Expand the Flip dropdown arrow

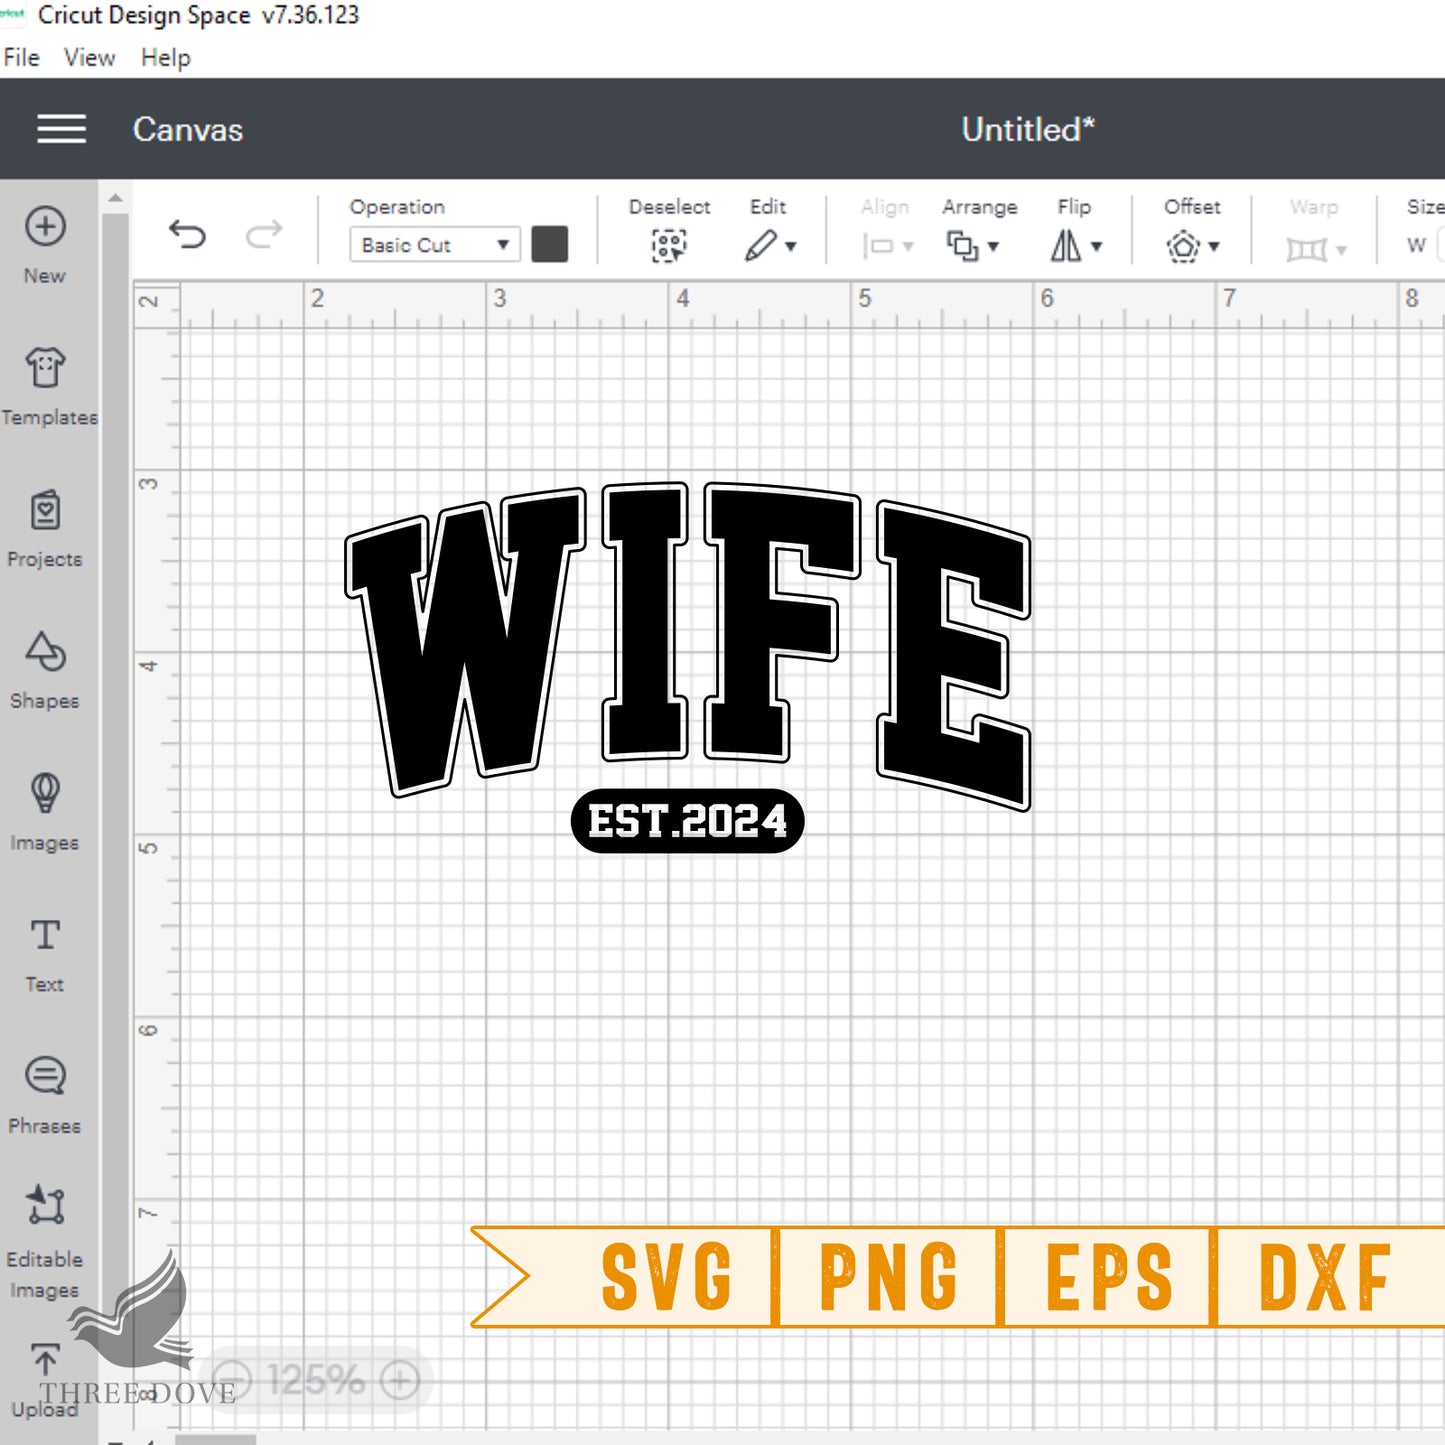[1097, 246]
